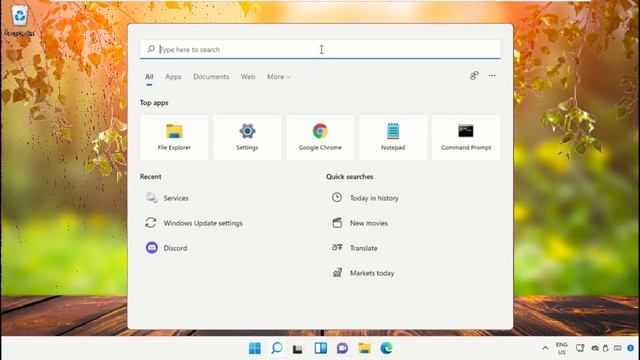Screen dimensions: 640x360
Task: Launch Microsoft Edge from taskbar
Action: point(386,348)
